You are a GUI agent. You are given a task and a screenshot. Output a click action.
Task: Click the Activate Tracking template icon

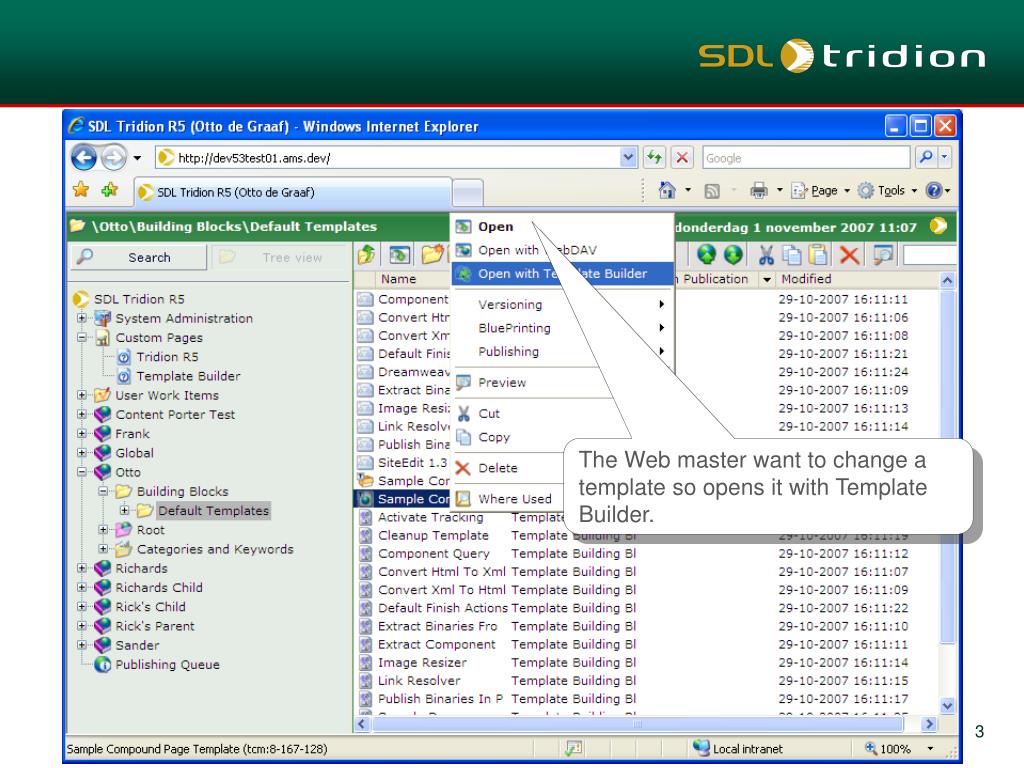pyautogui.click(x=366, y=517)
